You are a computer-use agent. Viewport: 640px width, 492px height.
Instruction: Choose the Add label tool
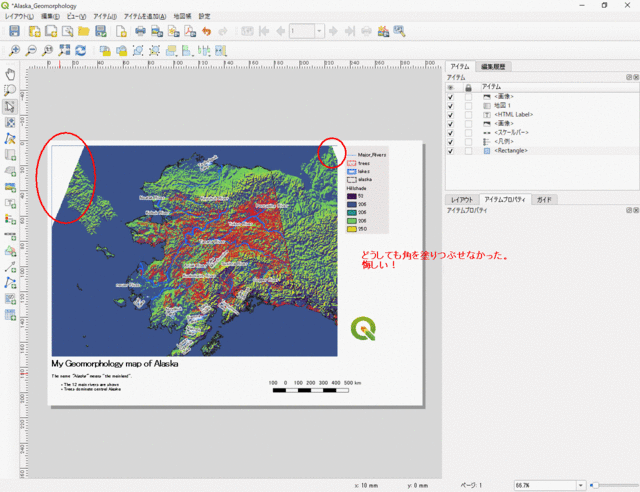(x=10, y=203)
